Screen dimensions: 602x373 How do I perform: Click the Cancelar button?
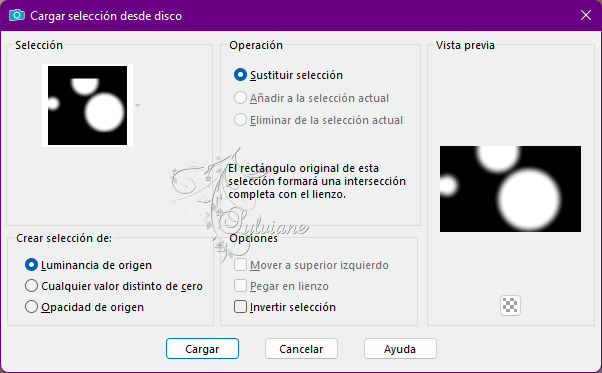(x=301, y=349)
